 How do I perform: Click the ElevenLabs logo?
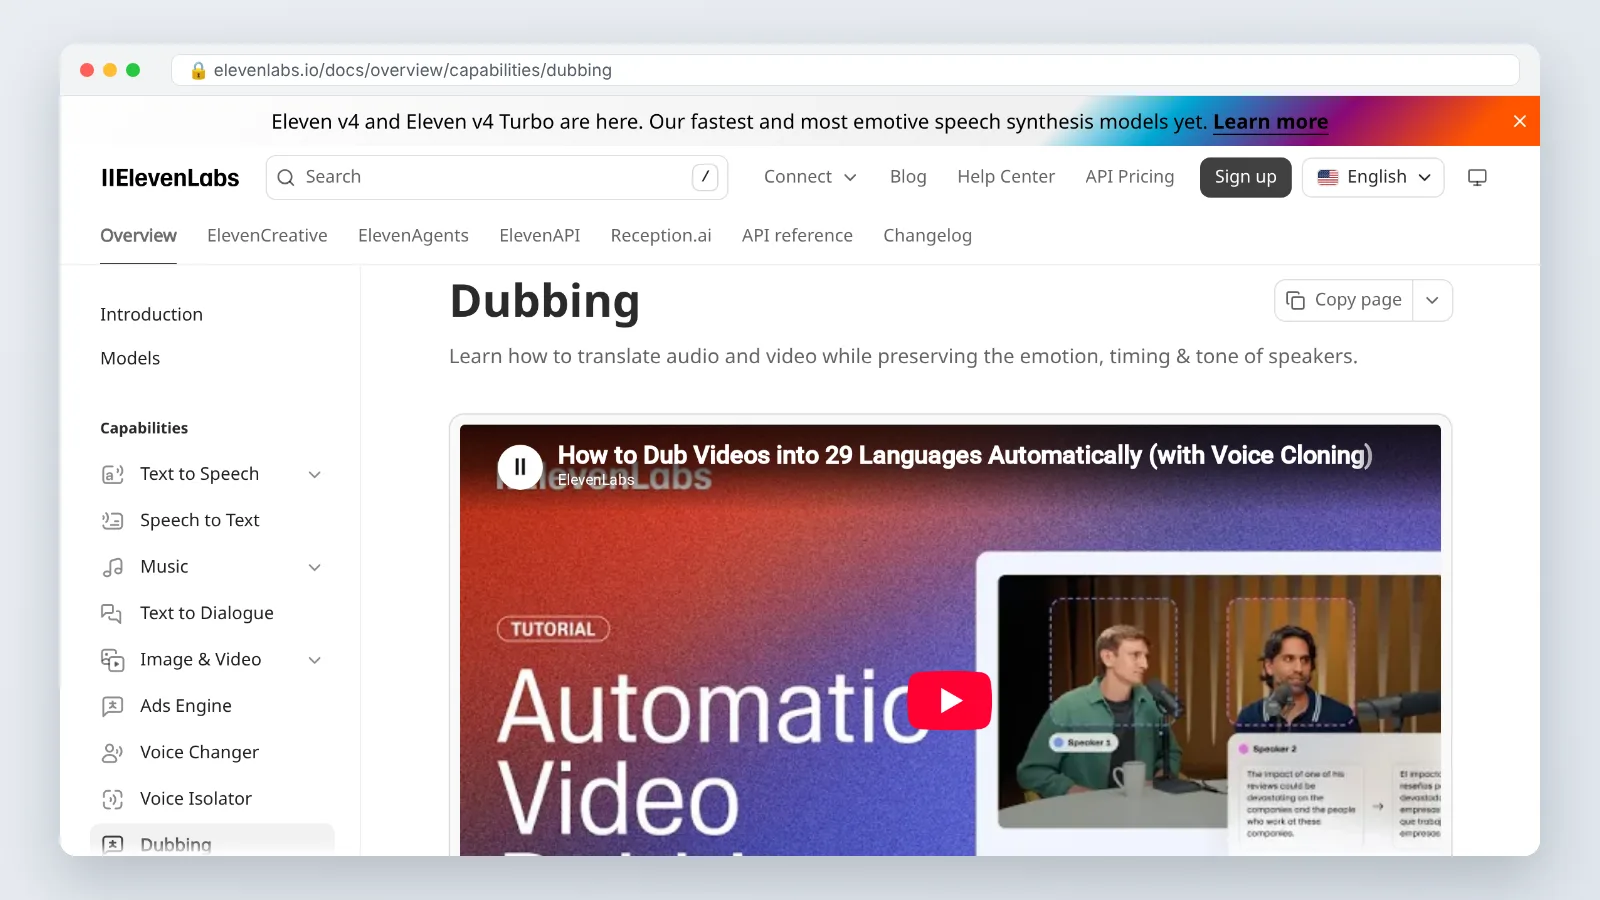click(170, 178)
